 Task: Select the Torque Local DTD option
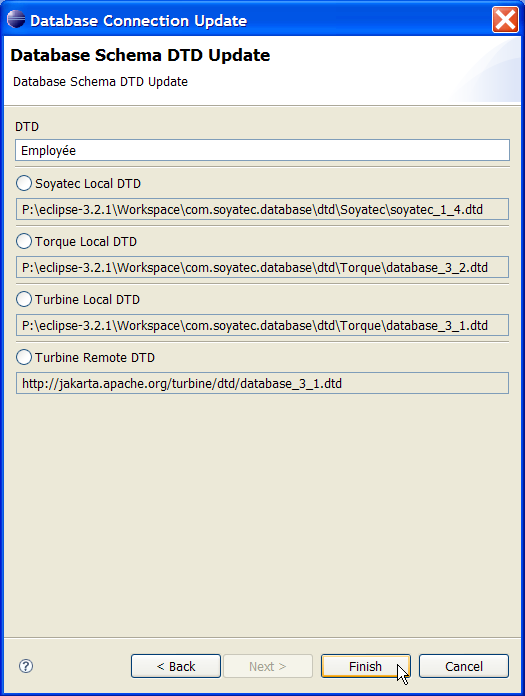[24, 241]
